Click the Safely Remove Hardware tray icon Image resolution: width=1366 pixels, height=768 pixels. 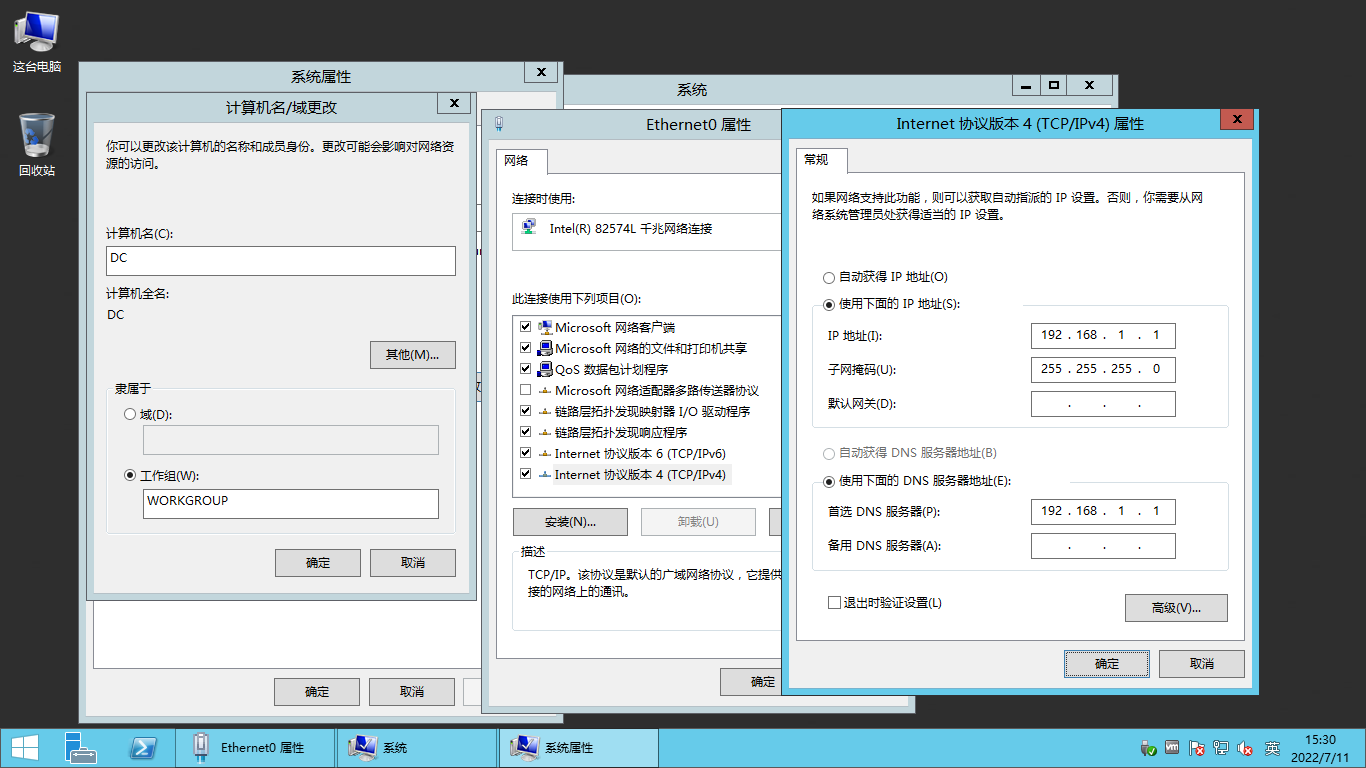point(1148,748)
